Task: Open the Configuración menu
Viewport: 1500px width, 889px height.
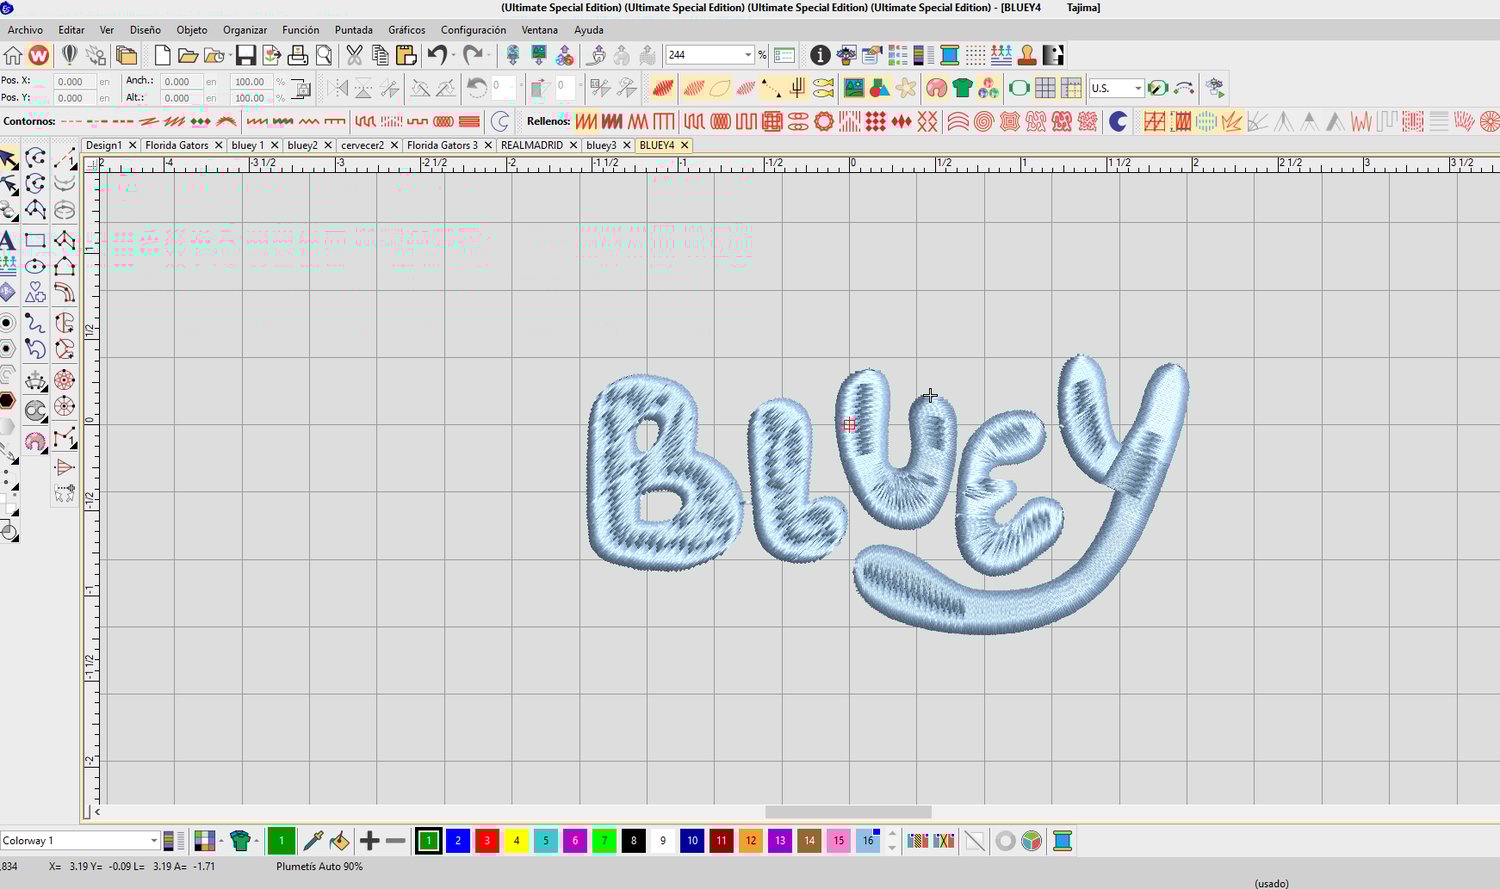Action: pyautogui.click(x=473, y=30)
